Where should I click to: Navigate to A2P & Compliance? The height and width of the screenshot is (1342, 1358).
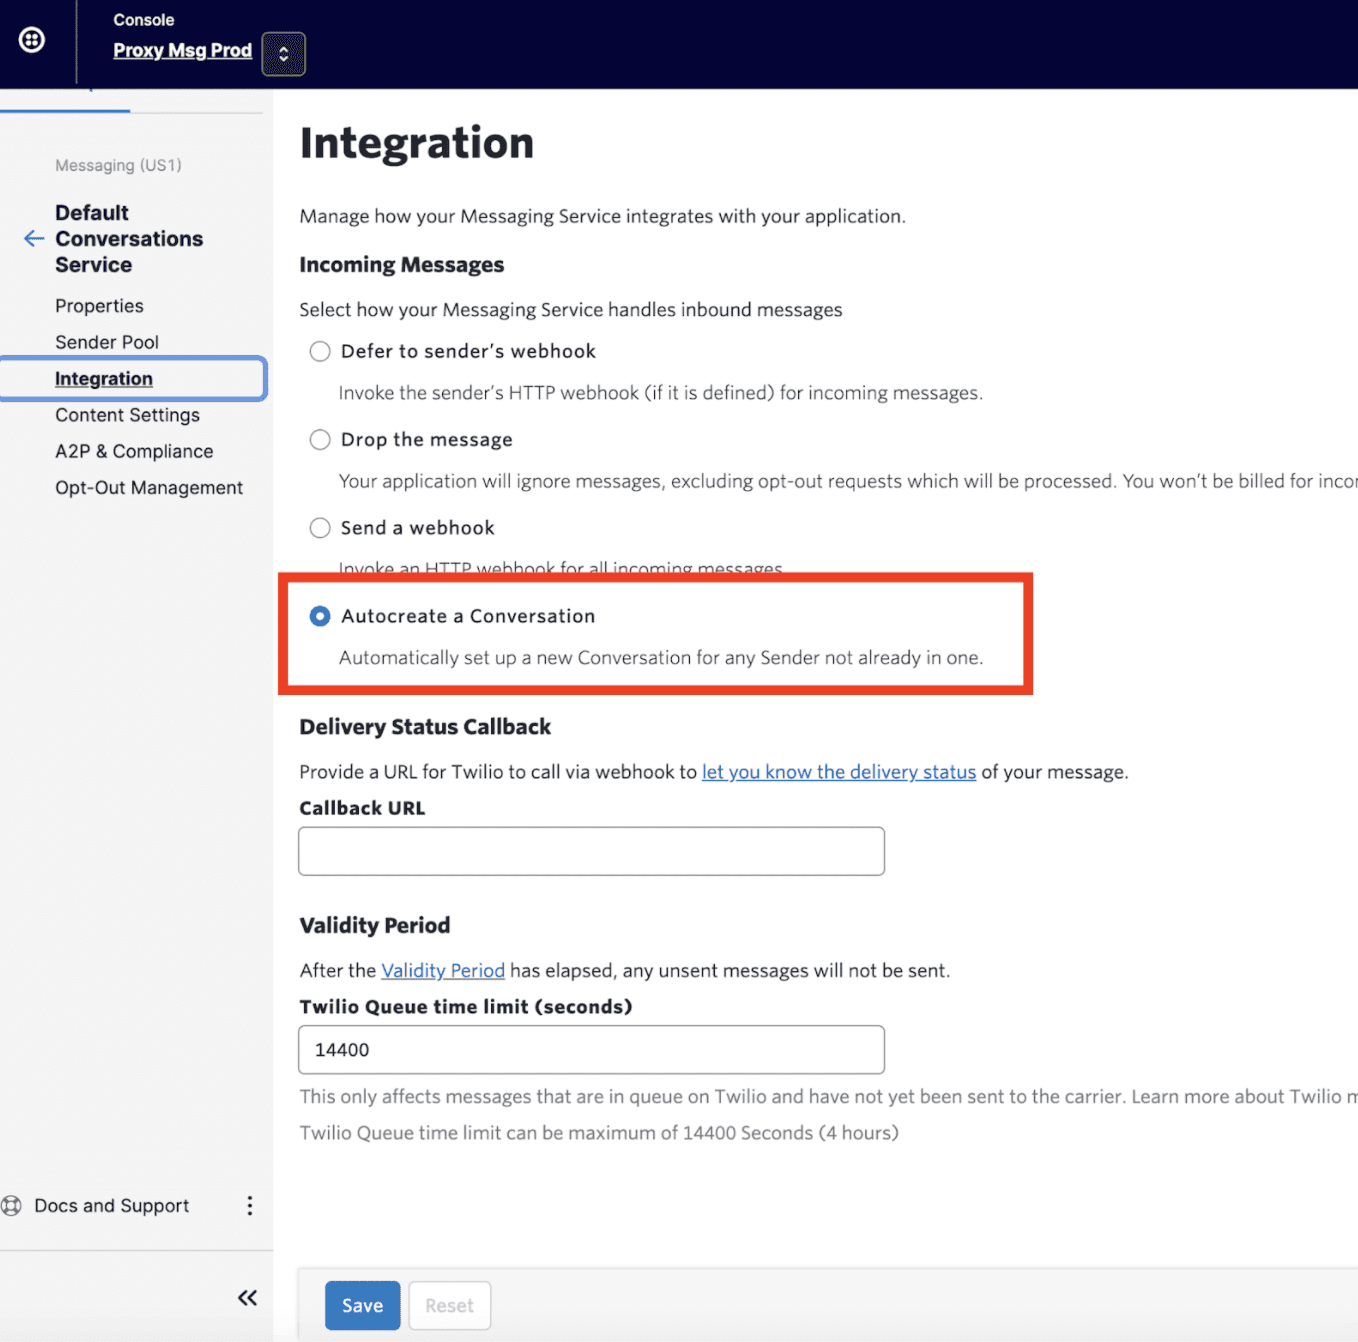(x=134, y=451)
